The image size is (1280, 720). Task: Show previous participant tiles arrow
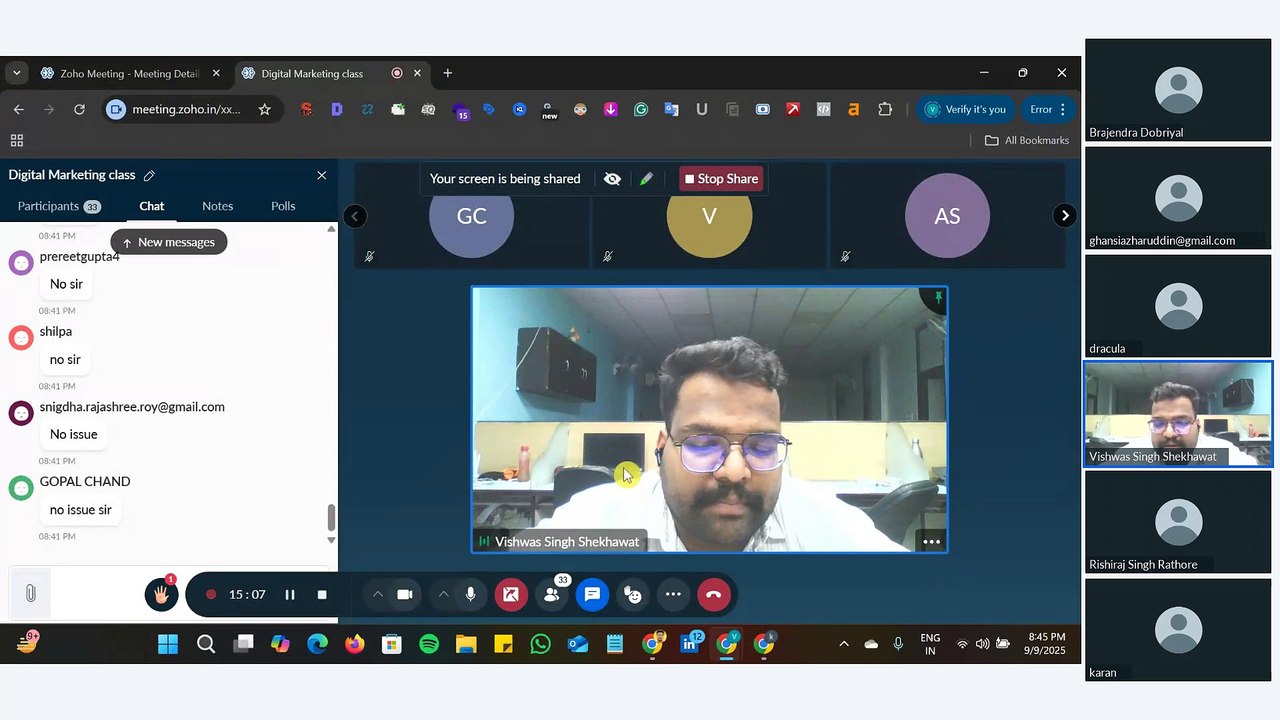tap(354, 216)
